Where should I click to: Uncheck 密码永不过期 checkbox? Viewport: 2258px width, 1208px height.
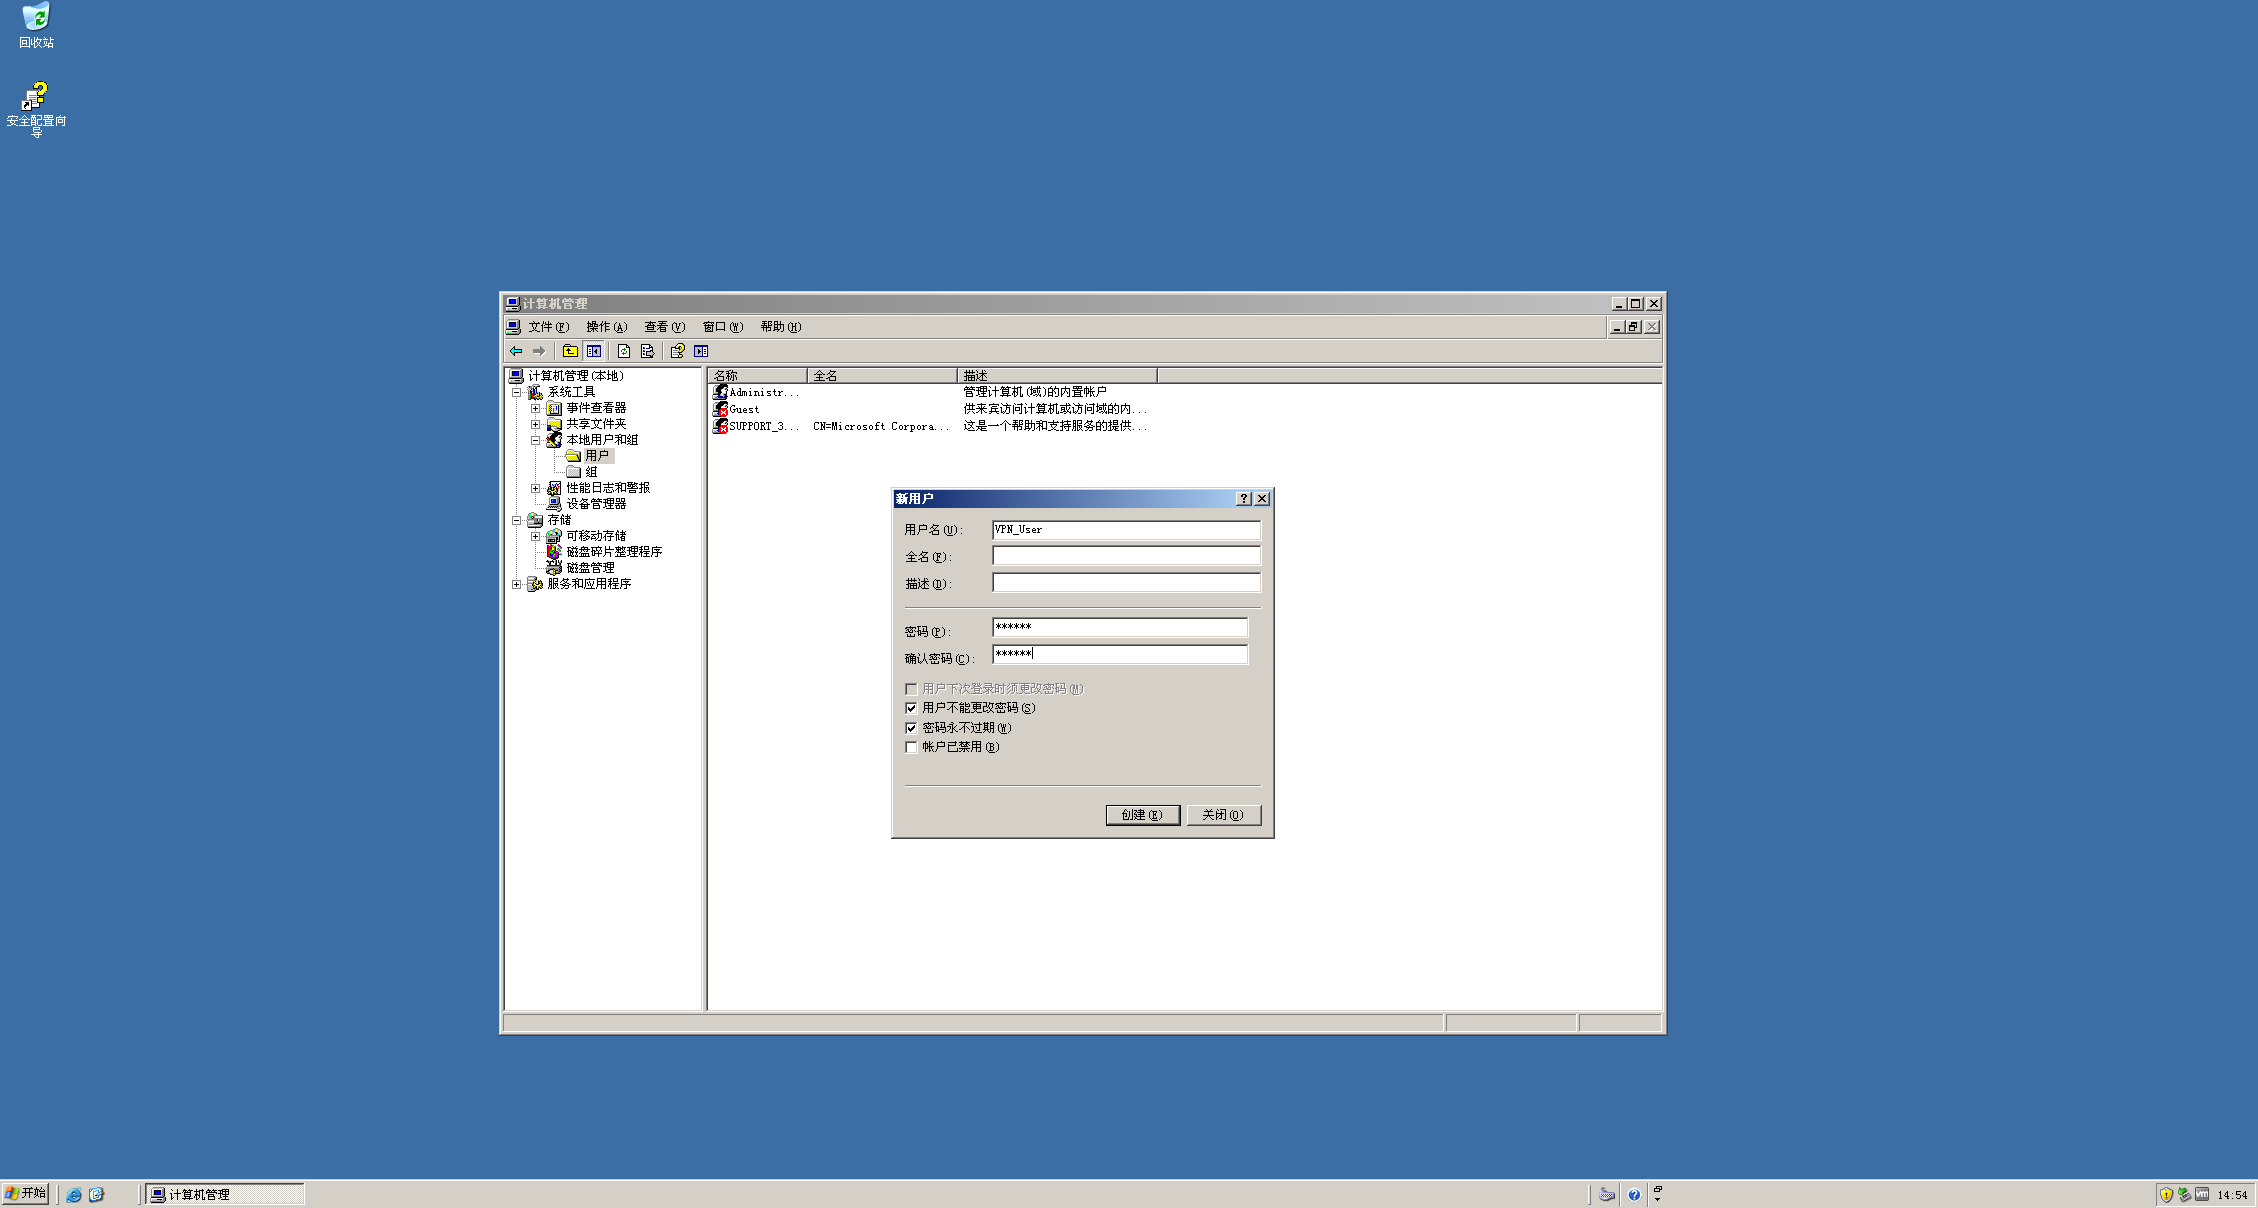point(911,728)
